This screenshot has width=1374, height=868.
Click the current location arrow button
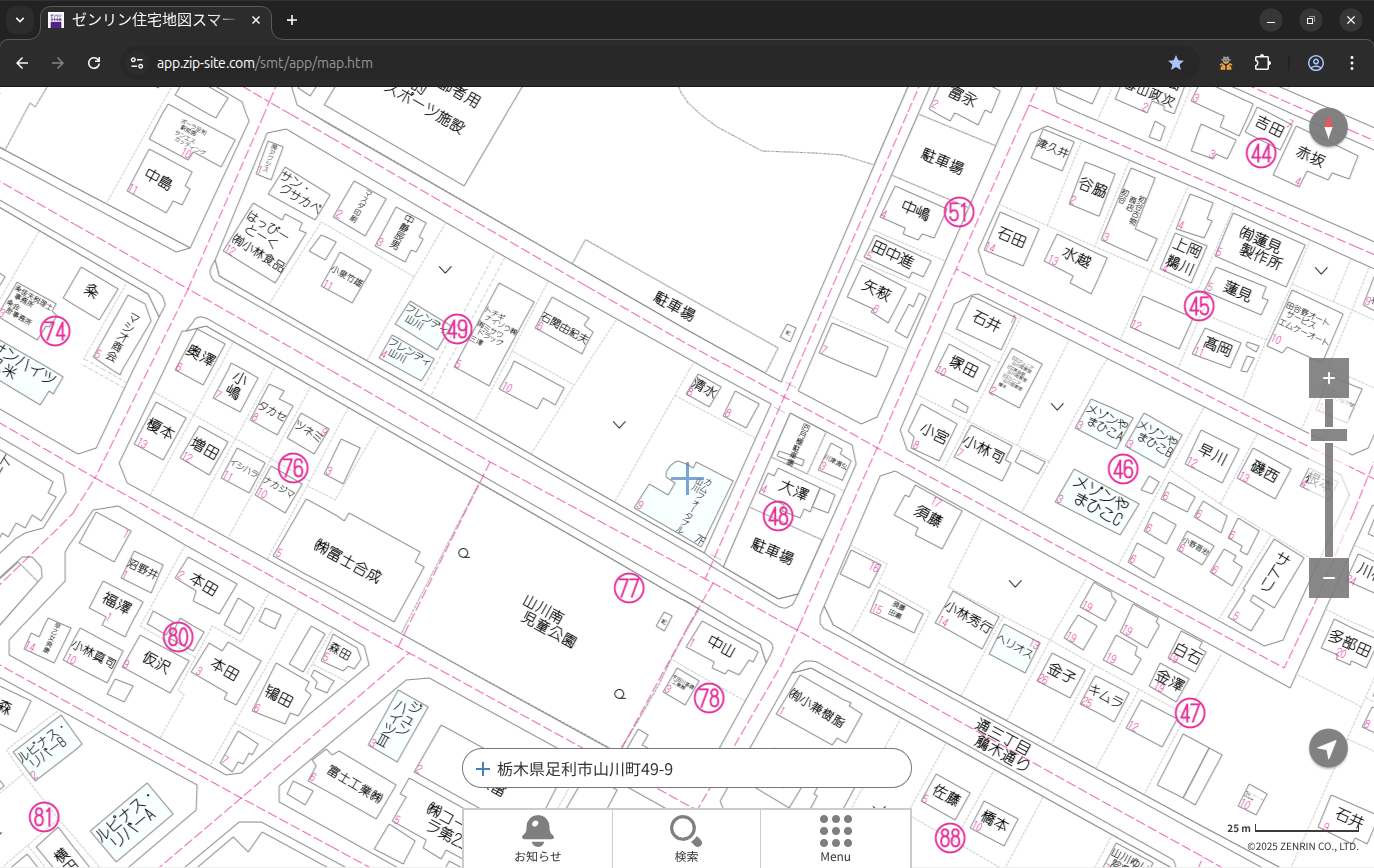pos(1328,748)
